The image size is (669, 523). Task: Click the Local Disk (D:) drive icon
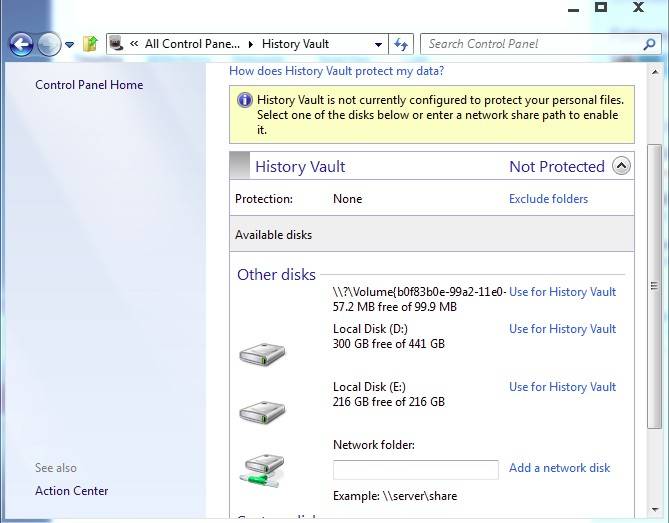tap(262, 353)
